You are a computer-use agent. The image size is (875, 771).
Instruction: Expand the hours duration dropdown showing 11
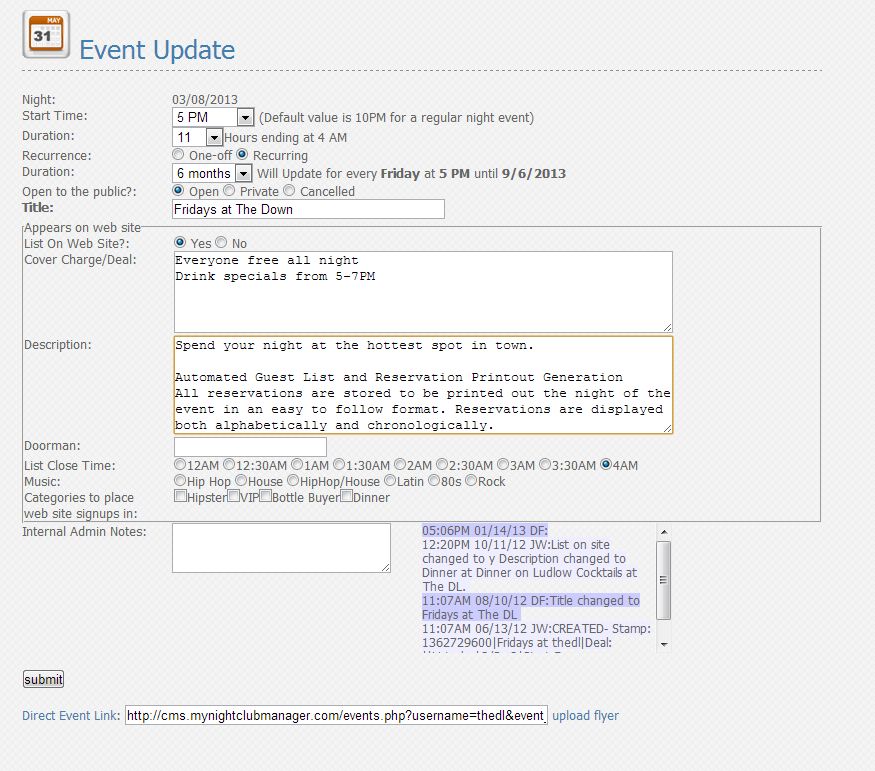(198, 137)
